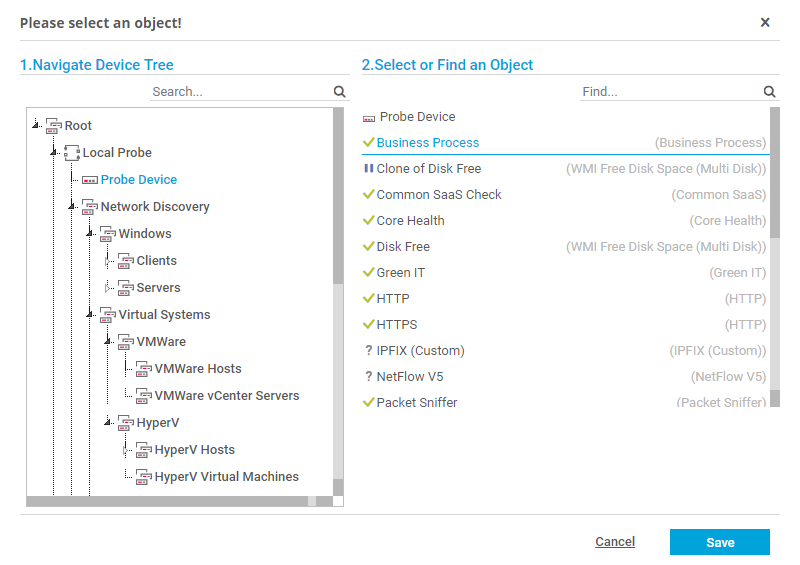Select Business Process sensor from list
Screen dimensions: 800x565
(428, 143)
